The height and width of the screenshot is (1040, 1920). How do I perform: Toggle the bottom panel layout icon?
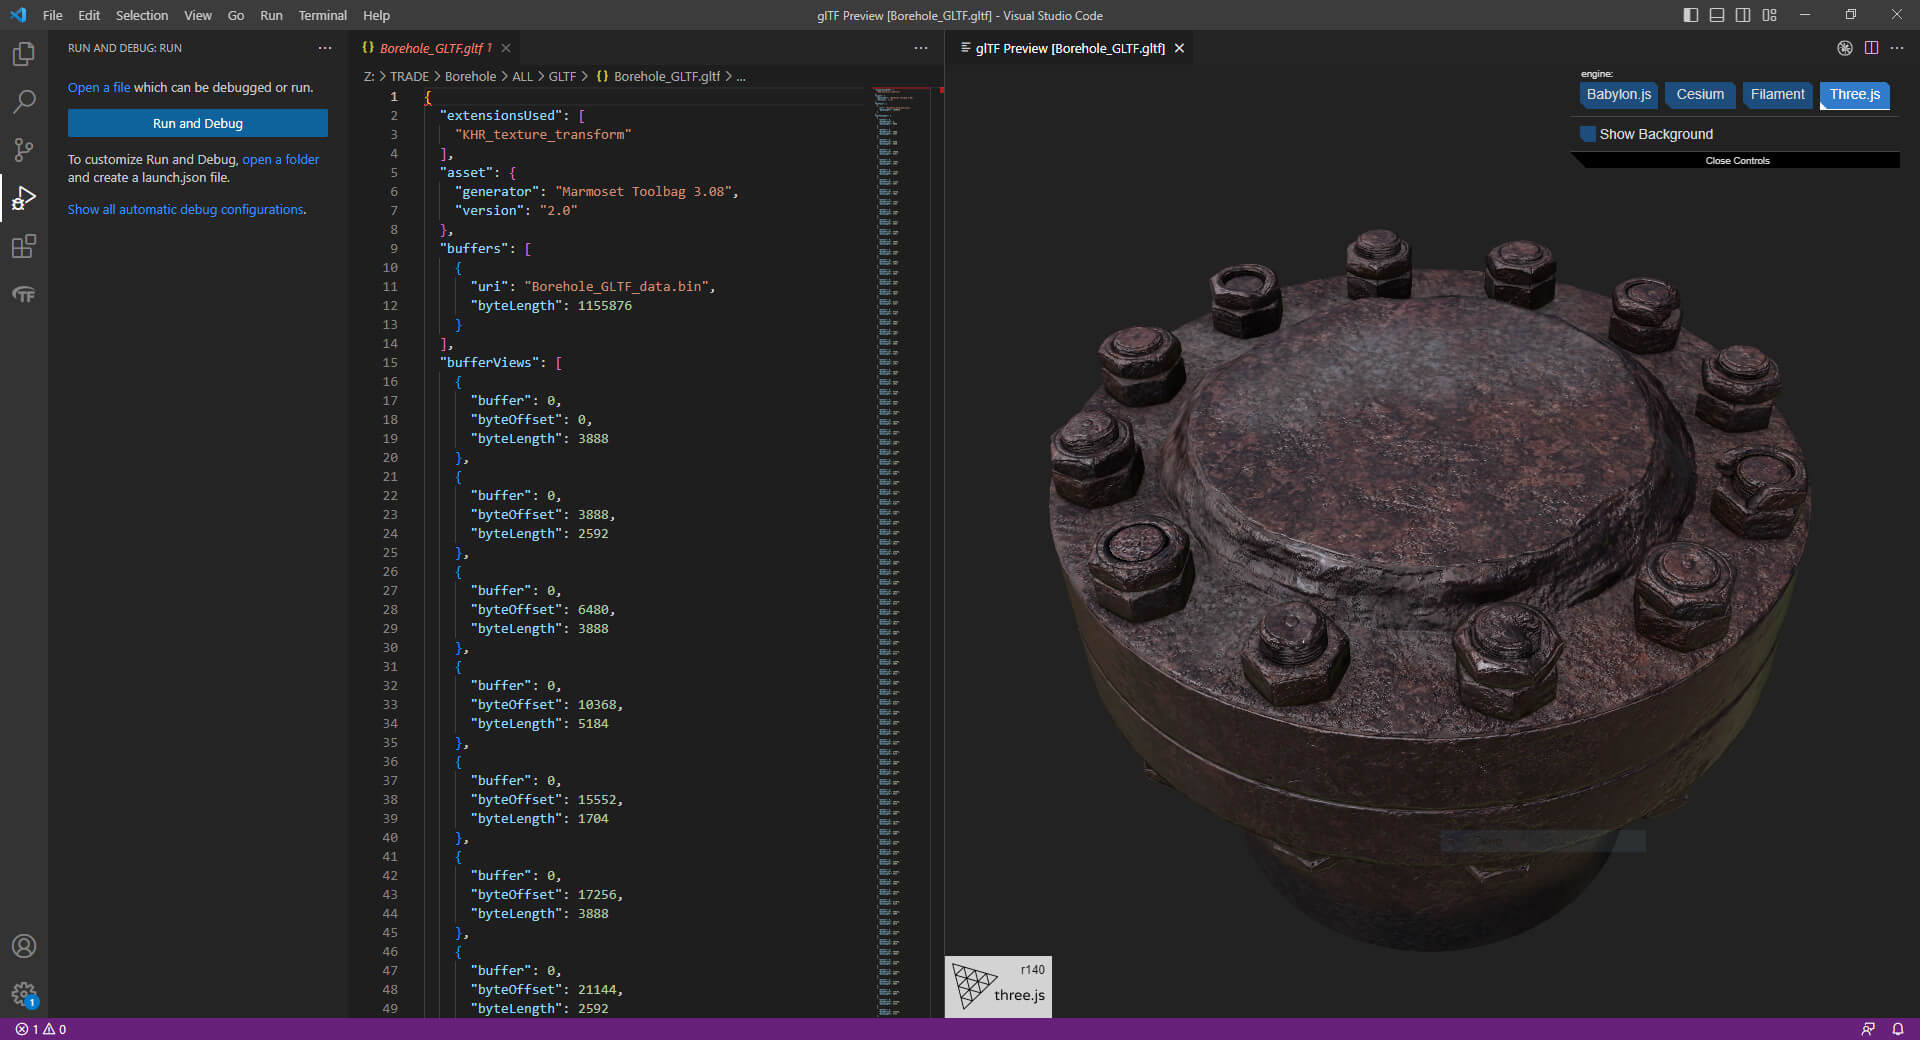coord(1717,15)
